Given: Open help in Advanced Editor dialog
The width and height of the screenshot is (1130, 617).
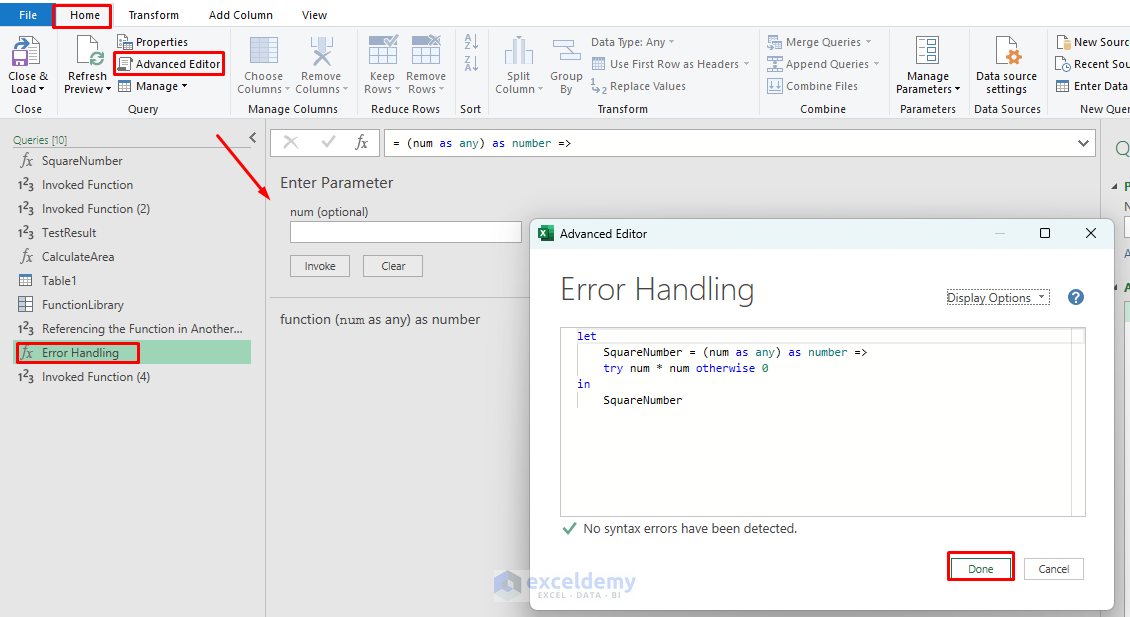Looking at the screenshot, I should coord(1075,297).
